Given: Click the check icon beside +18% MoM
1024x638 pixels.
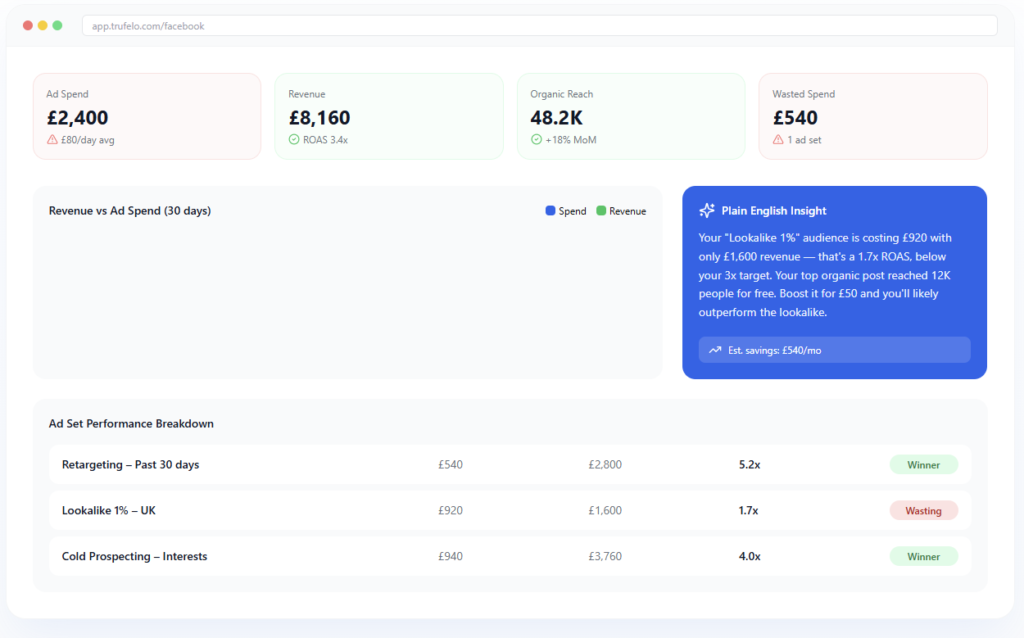Looking at the screenshot, I should (x=536, y=140).
